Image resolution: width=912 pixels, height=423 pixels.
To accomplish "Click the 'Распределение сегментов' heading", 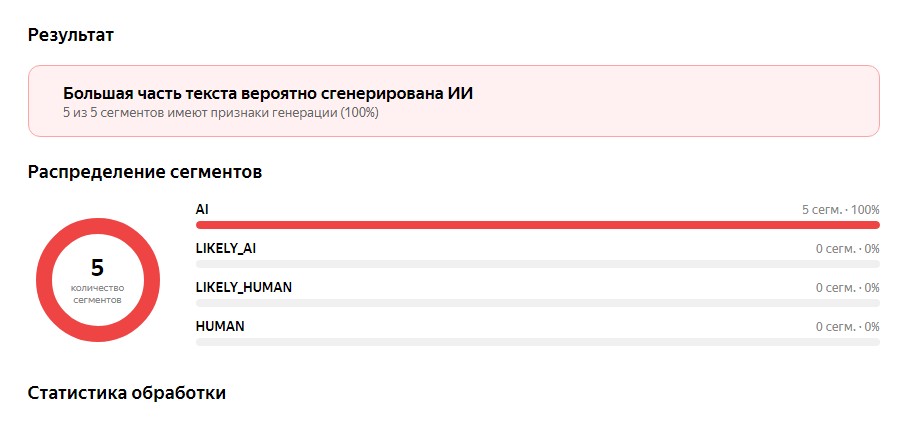I will [x=145, y=172].
